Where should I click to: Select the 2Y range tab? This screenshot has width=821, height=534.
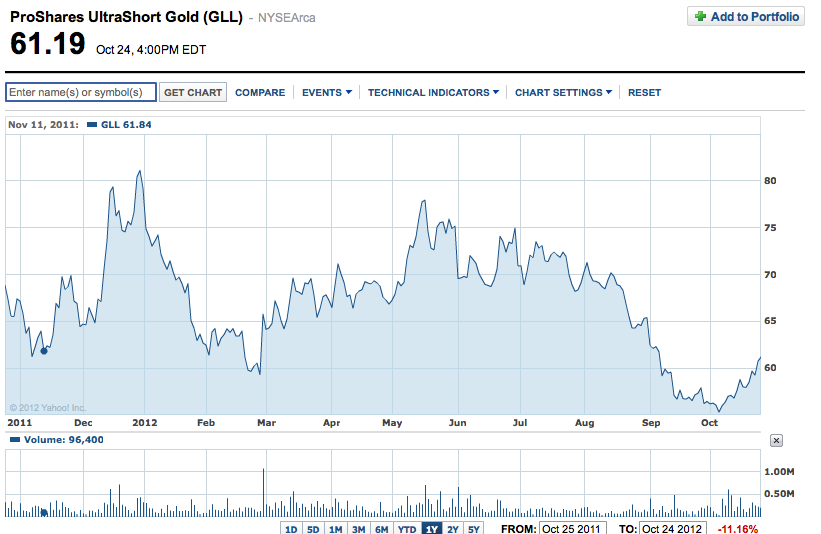coord(453,528)
